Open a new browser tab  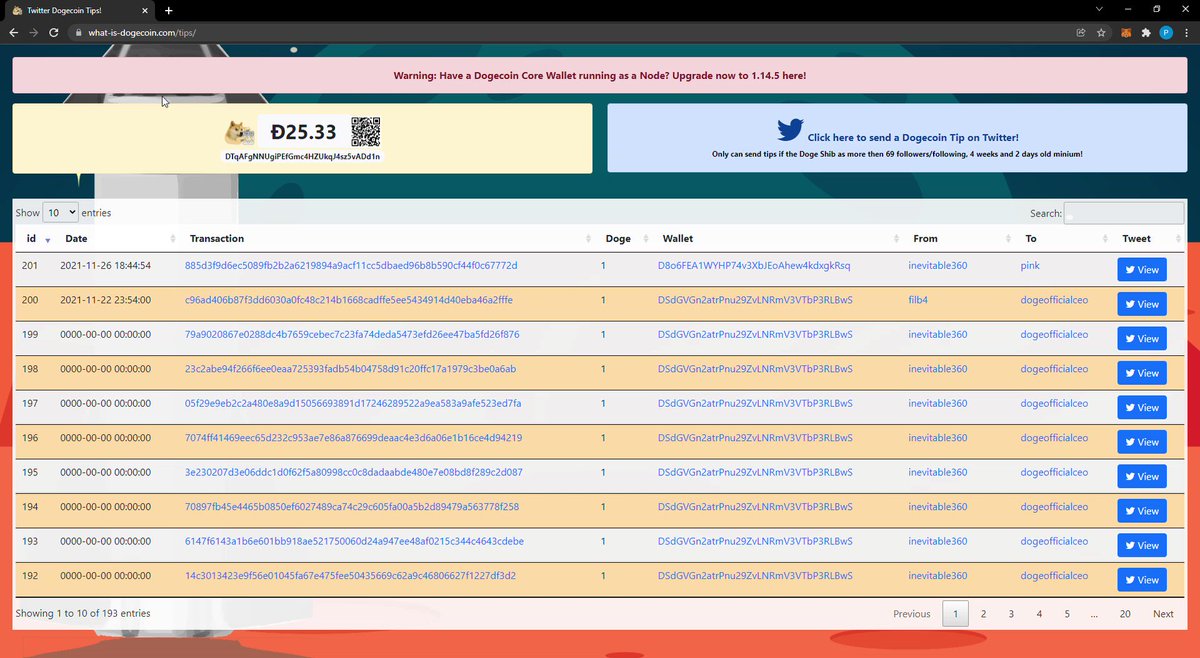tap(169, 10)
